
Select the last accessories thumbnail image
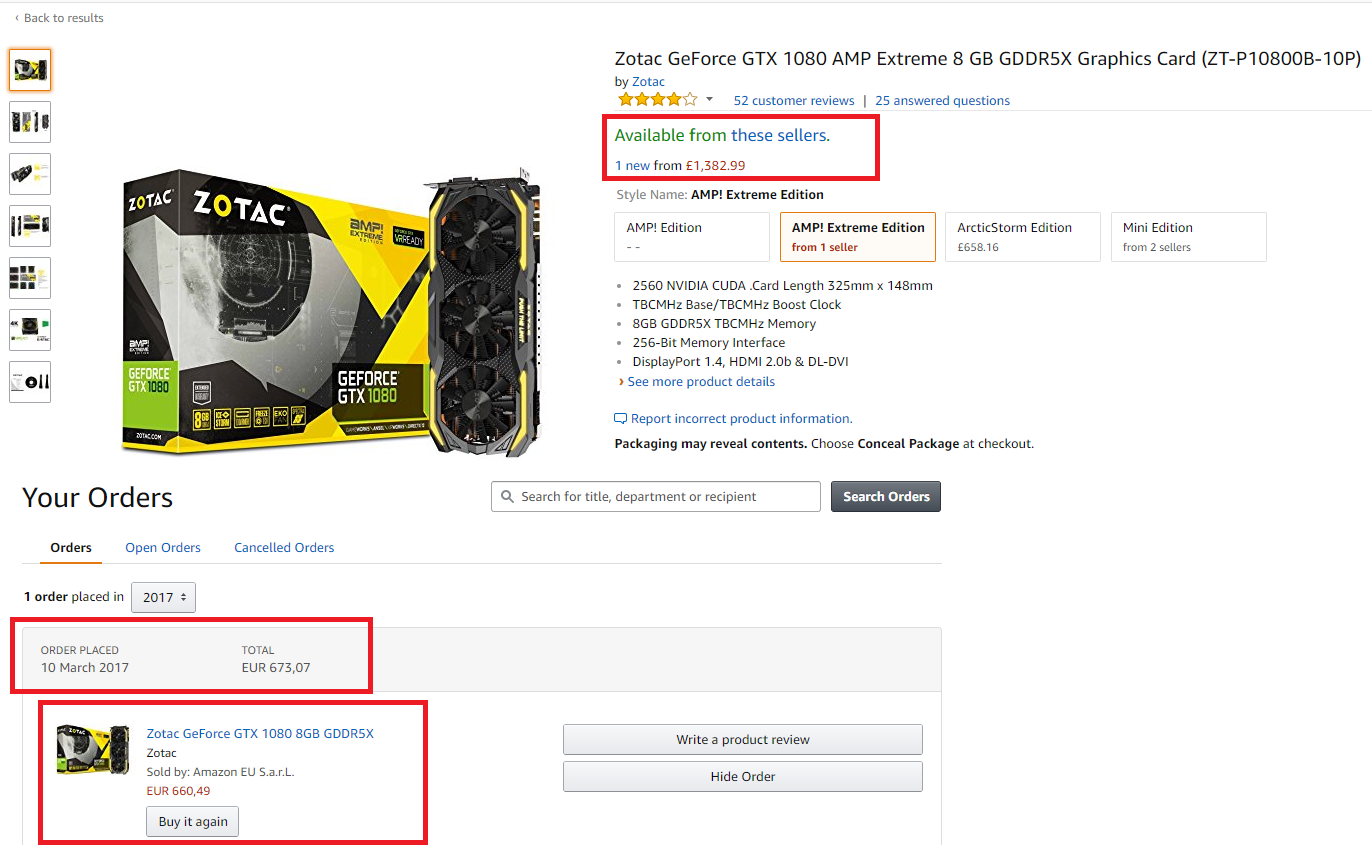[30, 382]
